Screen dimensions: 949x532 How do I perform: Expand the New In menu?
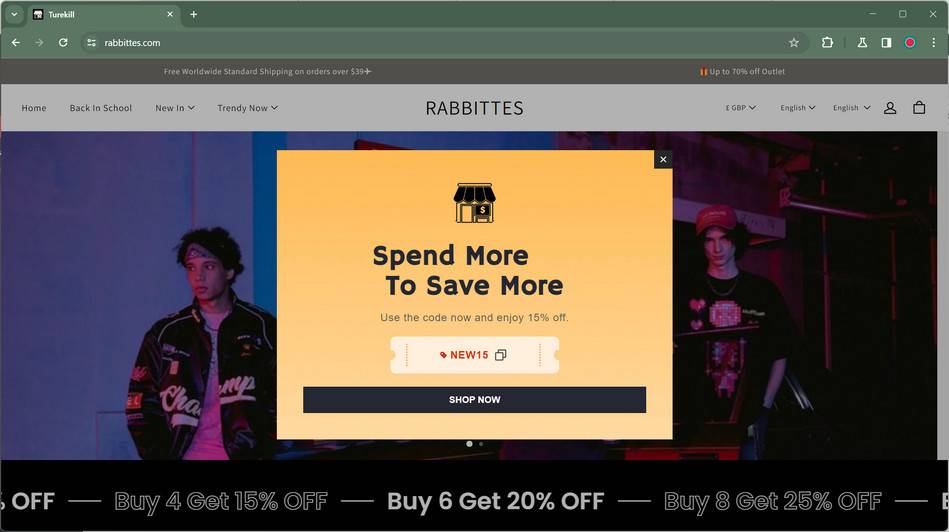[175, 108]
